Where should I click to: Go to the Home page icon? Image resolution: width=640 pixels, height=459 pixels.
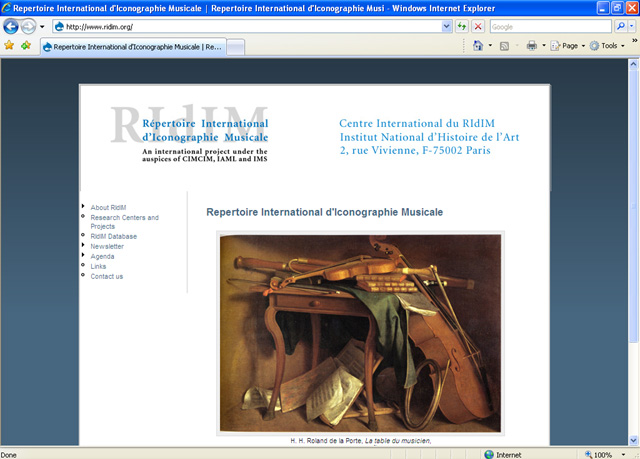click(479, 46)
